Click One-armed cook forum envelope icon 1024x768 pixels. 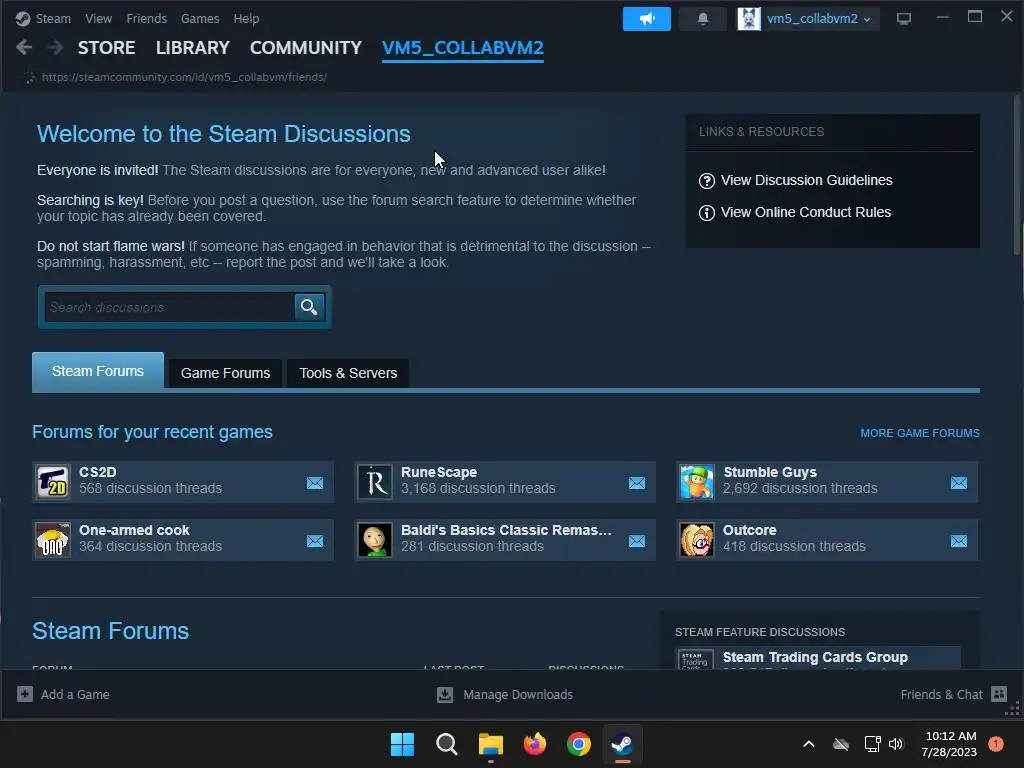(315, 541)
